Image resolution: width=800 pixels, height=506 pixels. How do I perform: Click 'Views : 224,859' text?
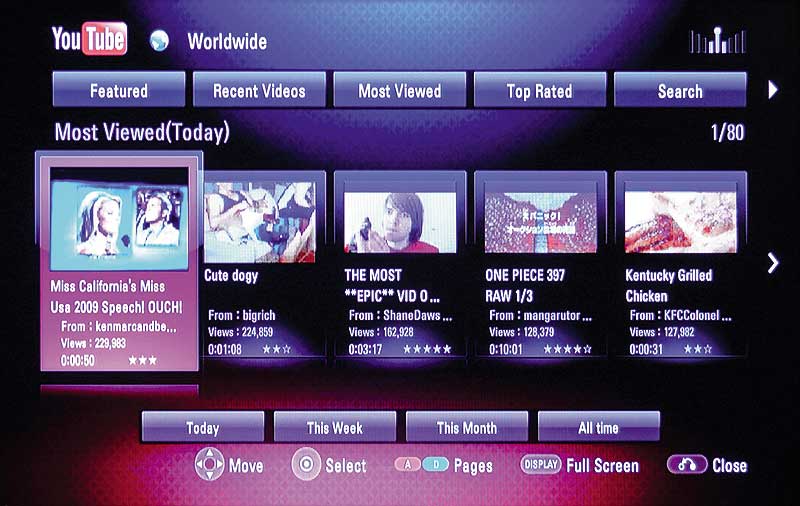(240, 332)
